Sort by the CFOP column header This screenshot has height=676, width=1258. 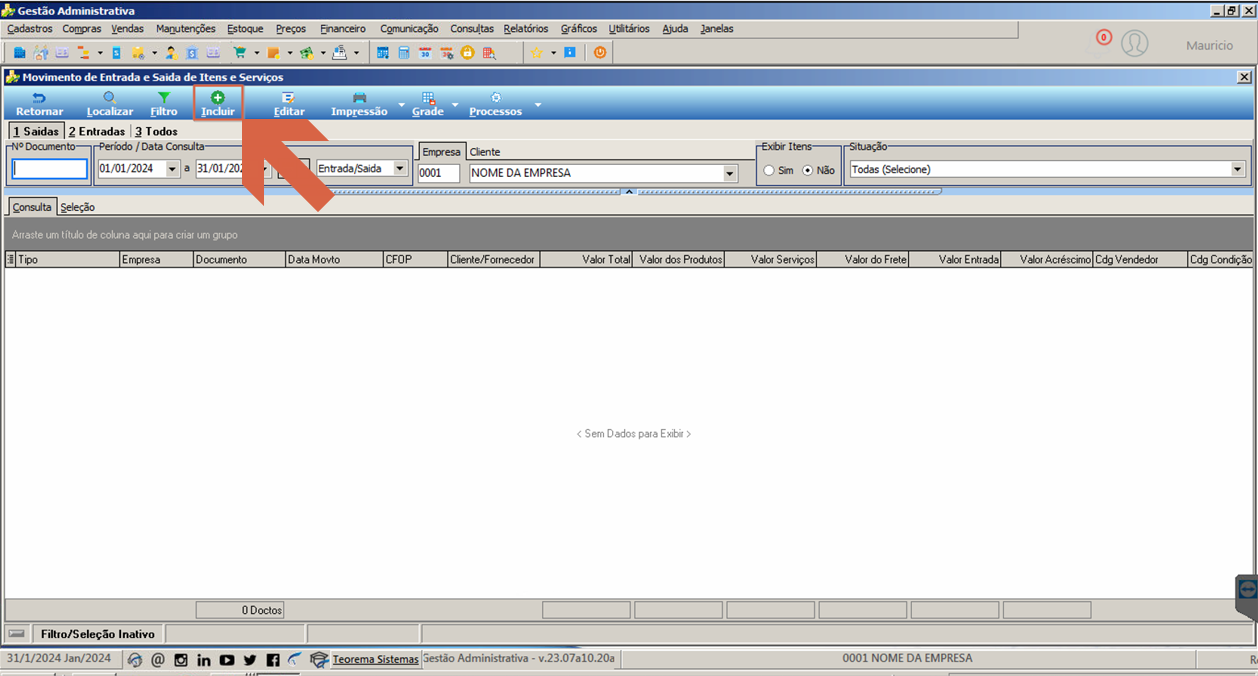(x=415, y=259)
